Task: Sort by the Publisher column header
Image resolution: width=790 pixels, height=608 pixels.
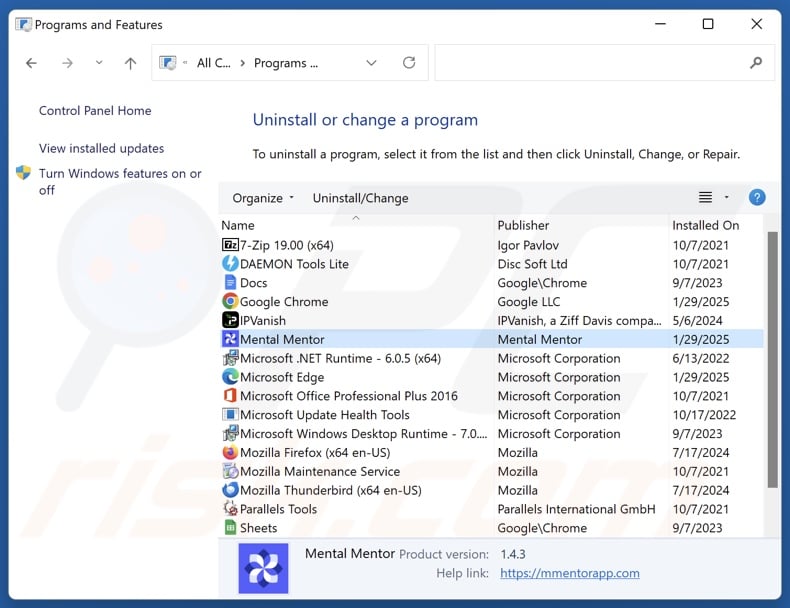Action: 523,225
